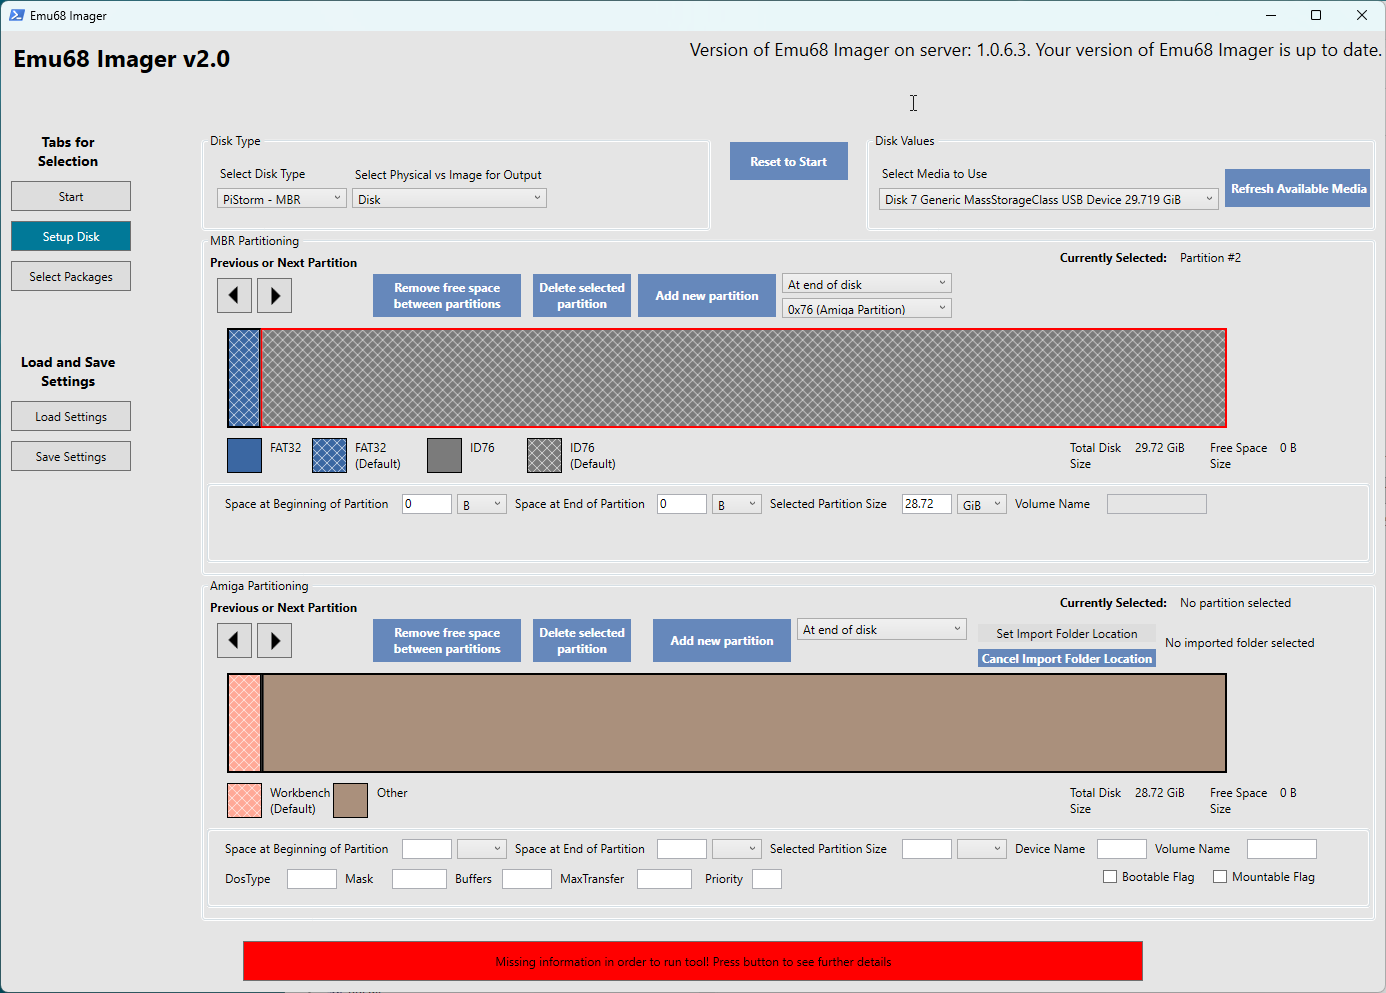Viewport: 1386px width, 993px height.
Task: Click next partition arrow in Amiga Partitioning
Action: point(275,641)
